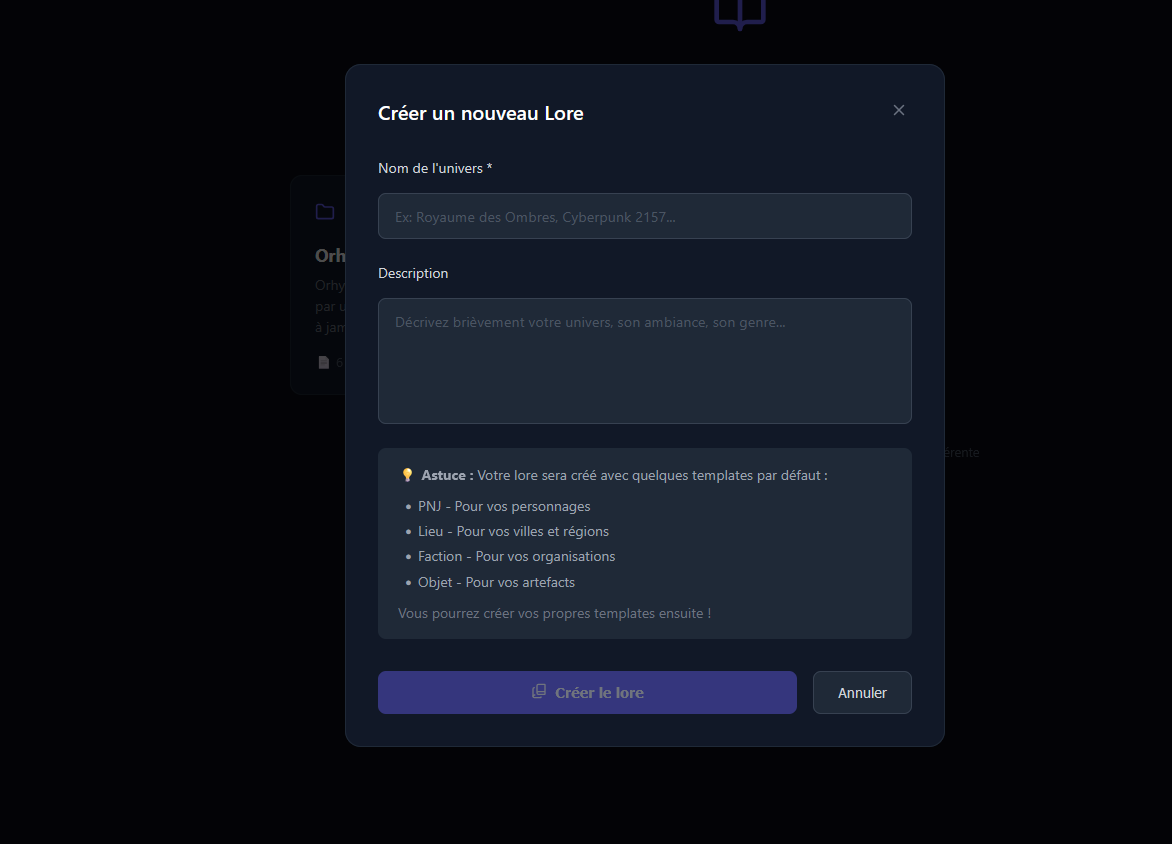Screen dimensions: 1172x844
Task: Click the PNJ - Pour vos personnages item
Action: pyautogui.click(x=504, y=506)
